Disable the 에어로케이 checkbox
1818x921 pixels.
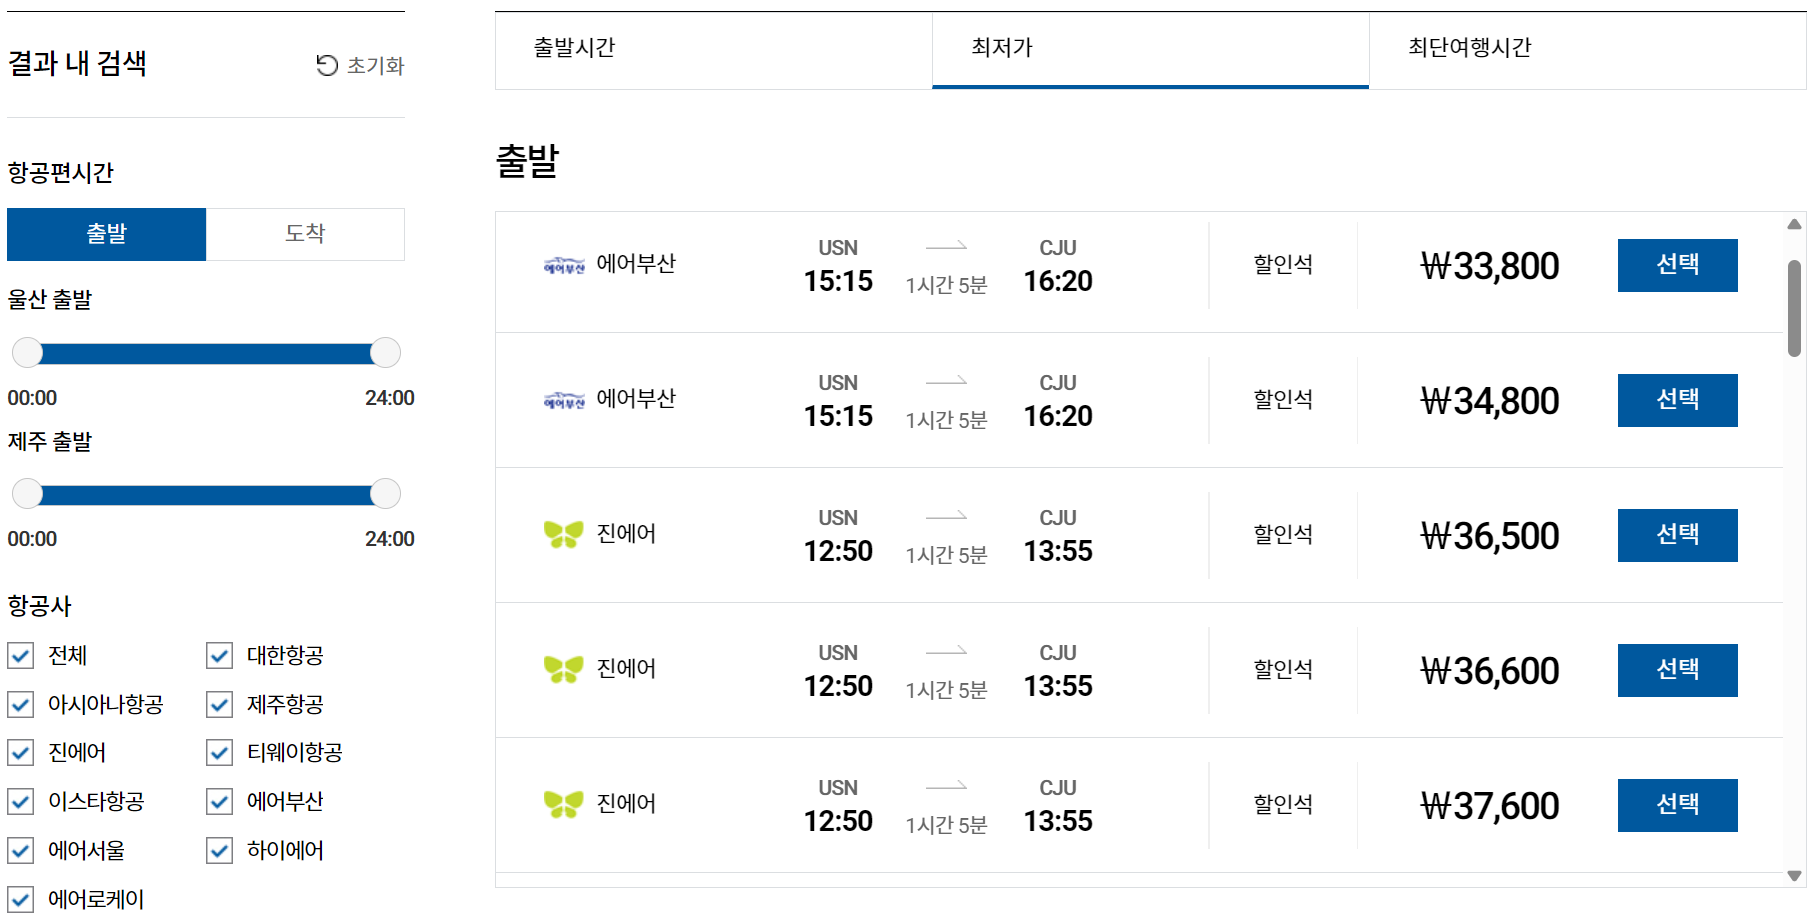(x=21, y=898)
